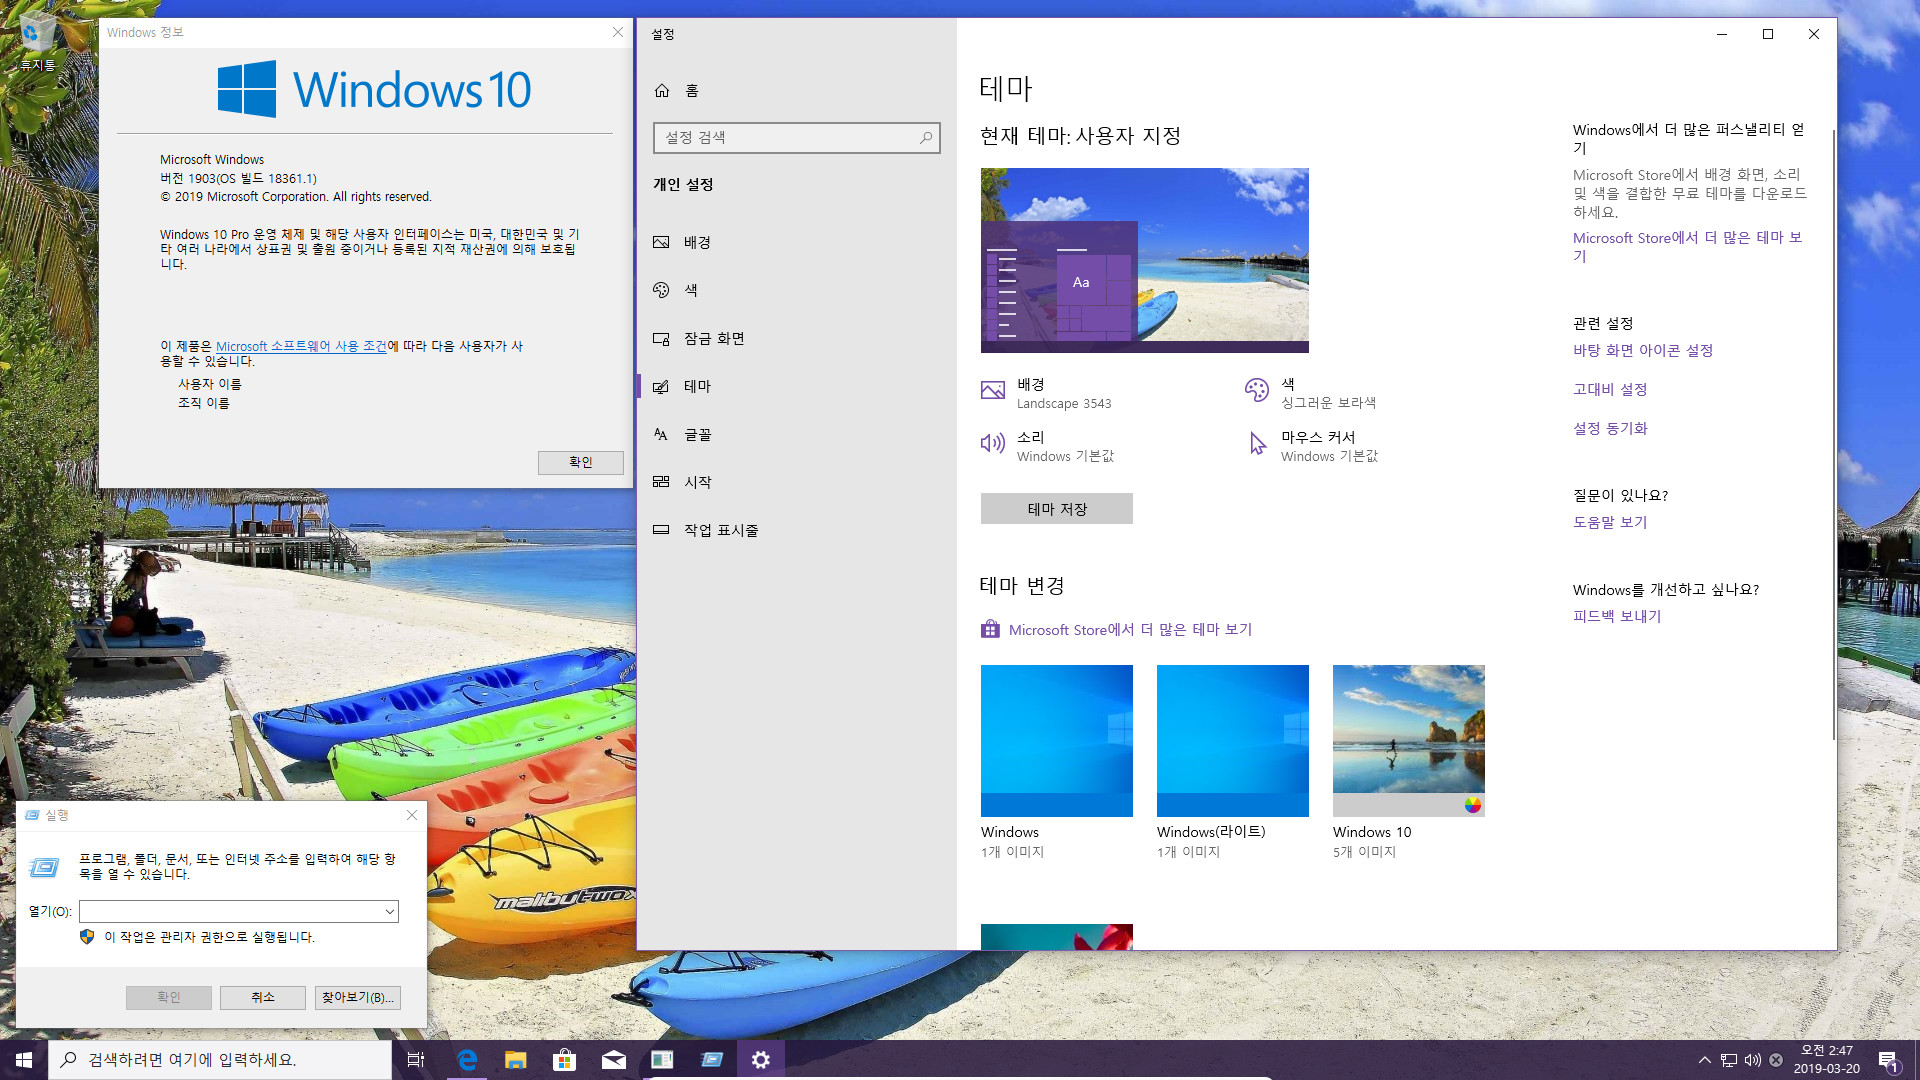Click the Run dialog title bar icon
Viewport: 1920px width, 1080px height.
[x=33, y=816]
